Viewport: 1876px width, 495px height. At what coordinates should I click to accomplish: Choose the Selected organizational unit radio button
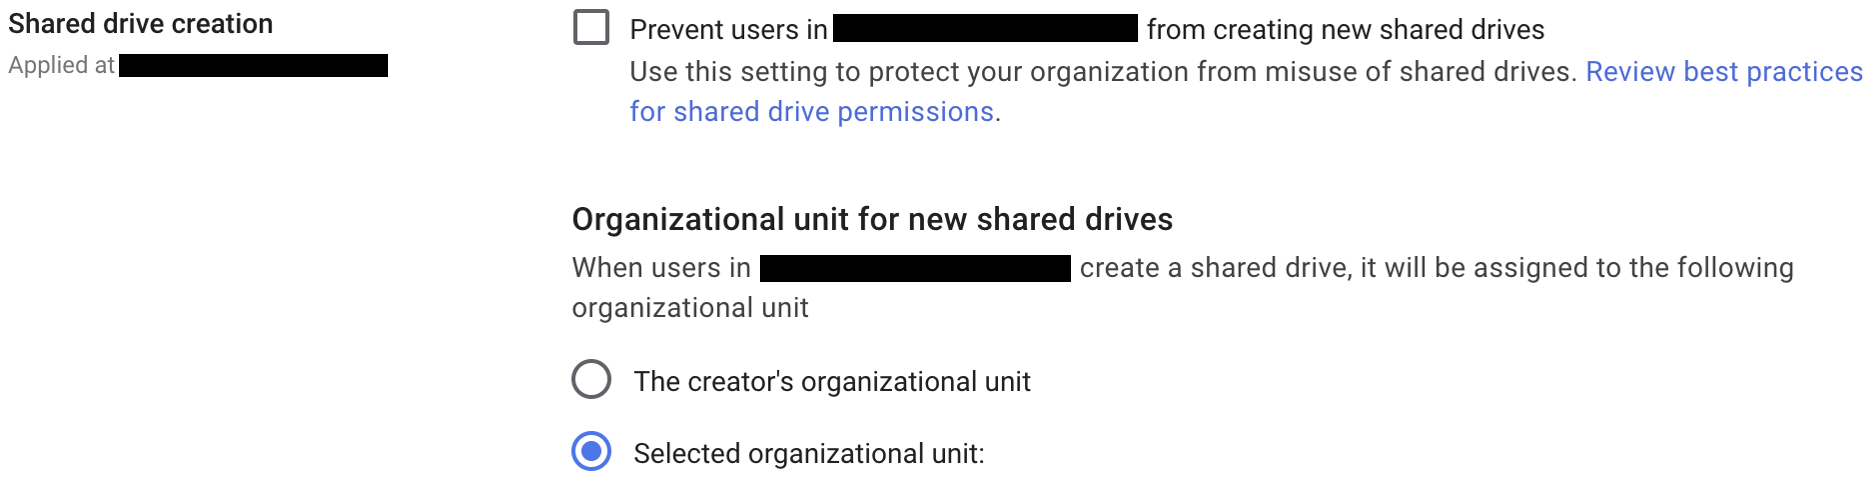click(x=591, y=452)
